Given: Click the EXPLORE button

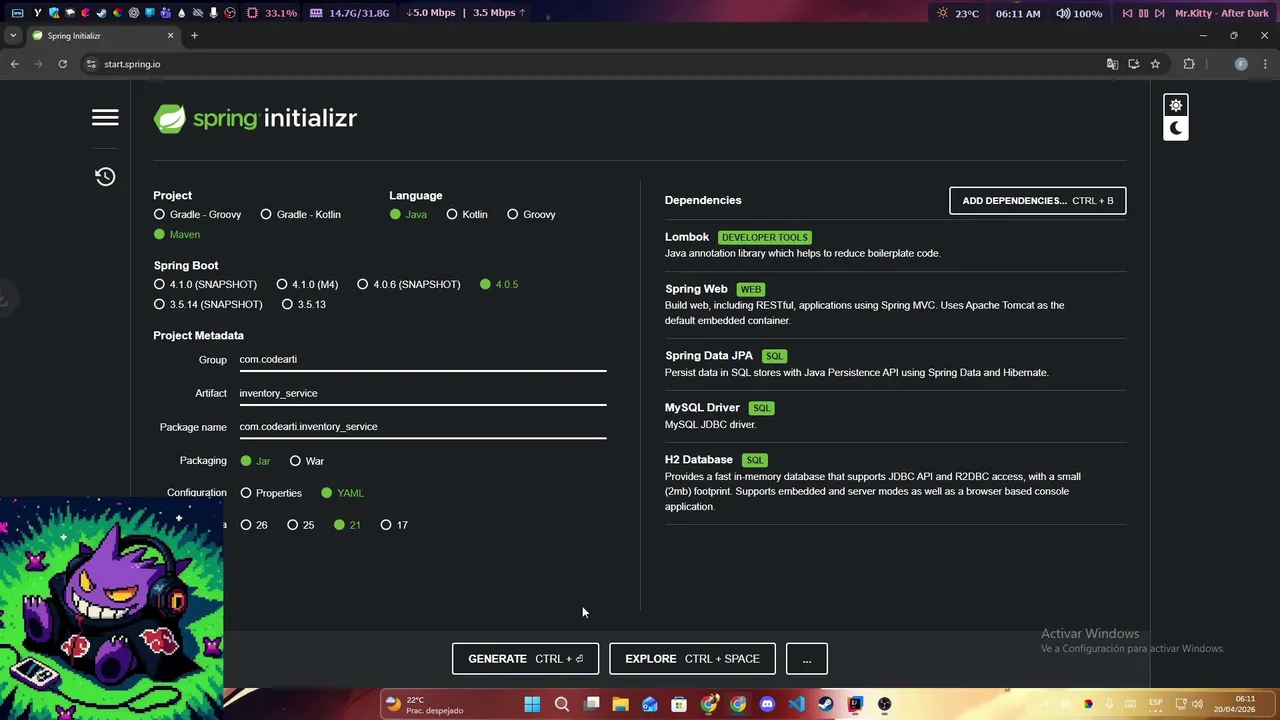Looking at the screenshot, I should tap(692, 659).
